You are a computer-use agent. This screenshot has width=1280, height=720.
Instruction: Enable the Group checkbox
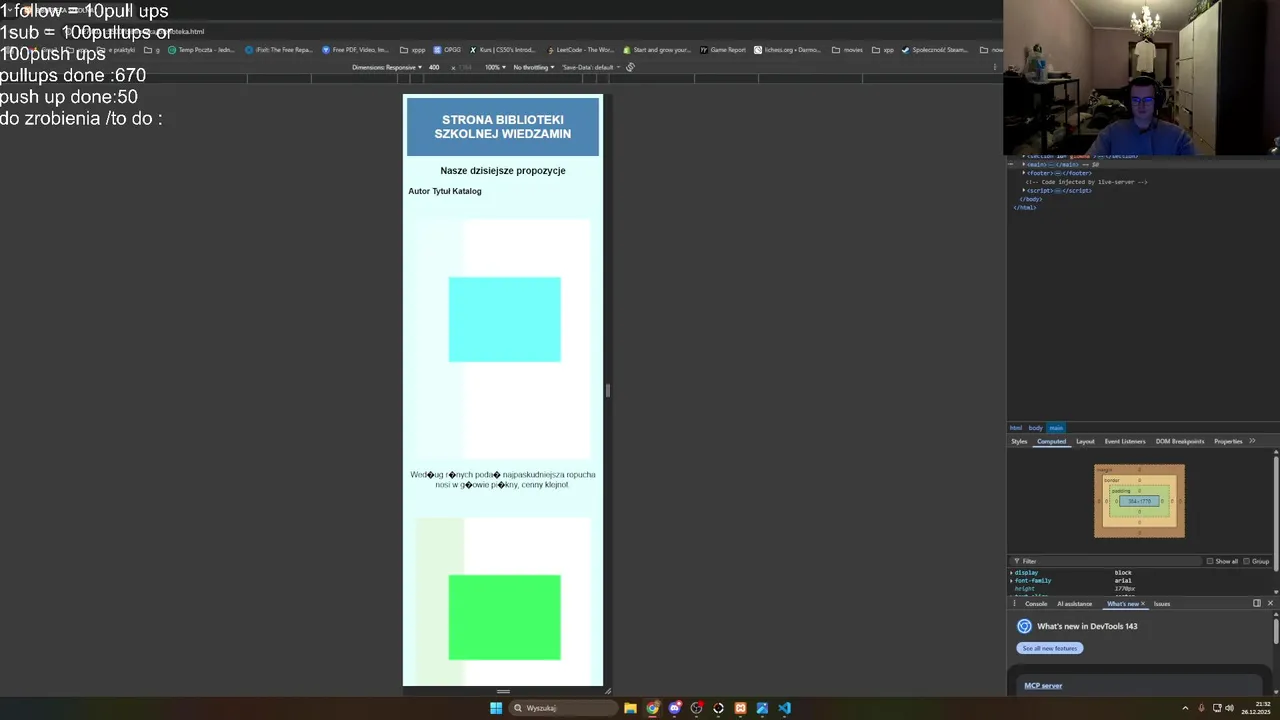(x=1247, y=561)
